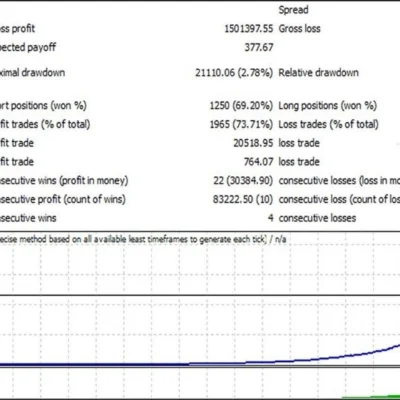400x400 pixels.
Task: Select profit trades value 1965 (73.71%)
Action: [241, 124]
